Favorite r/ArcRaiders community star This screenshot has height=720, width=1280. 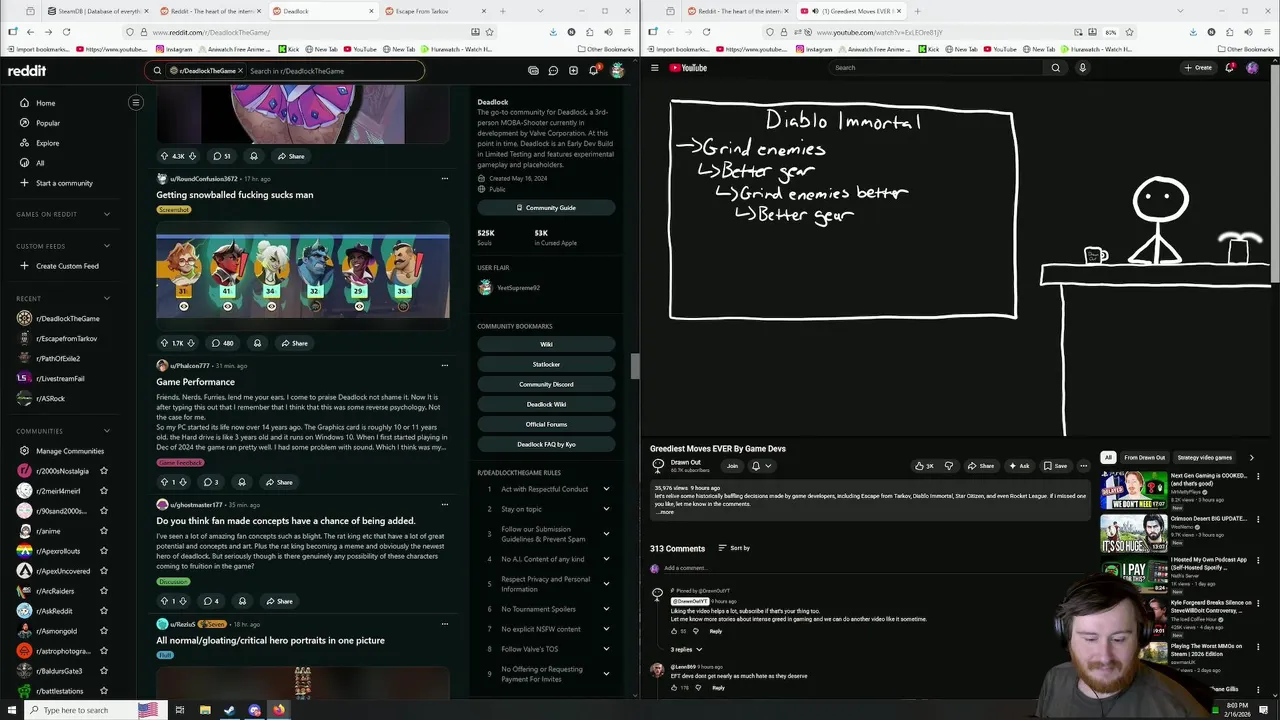point(104,591)
